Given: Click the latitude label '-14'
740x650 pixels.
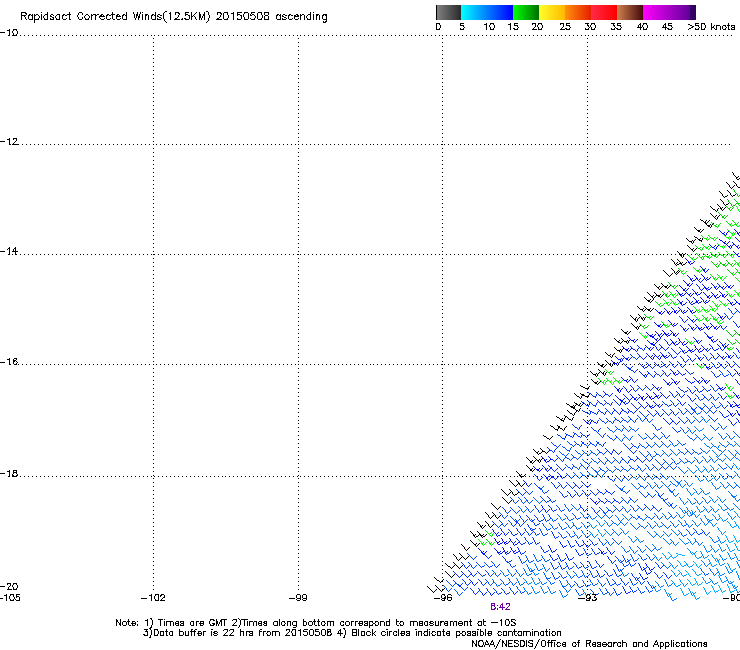Looking at the screenshot, I should point(9,251).
